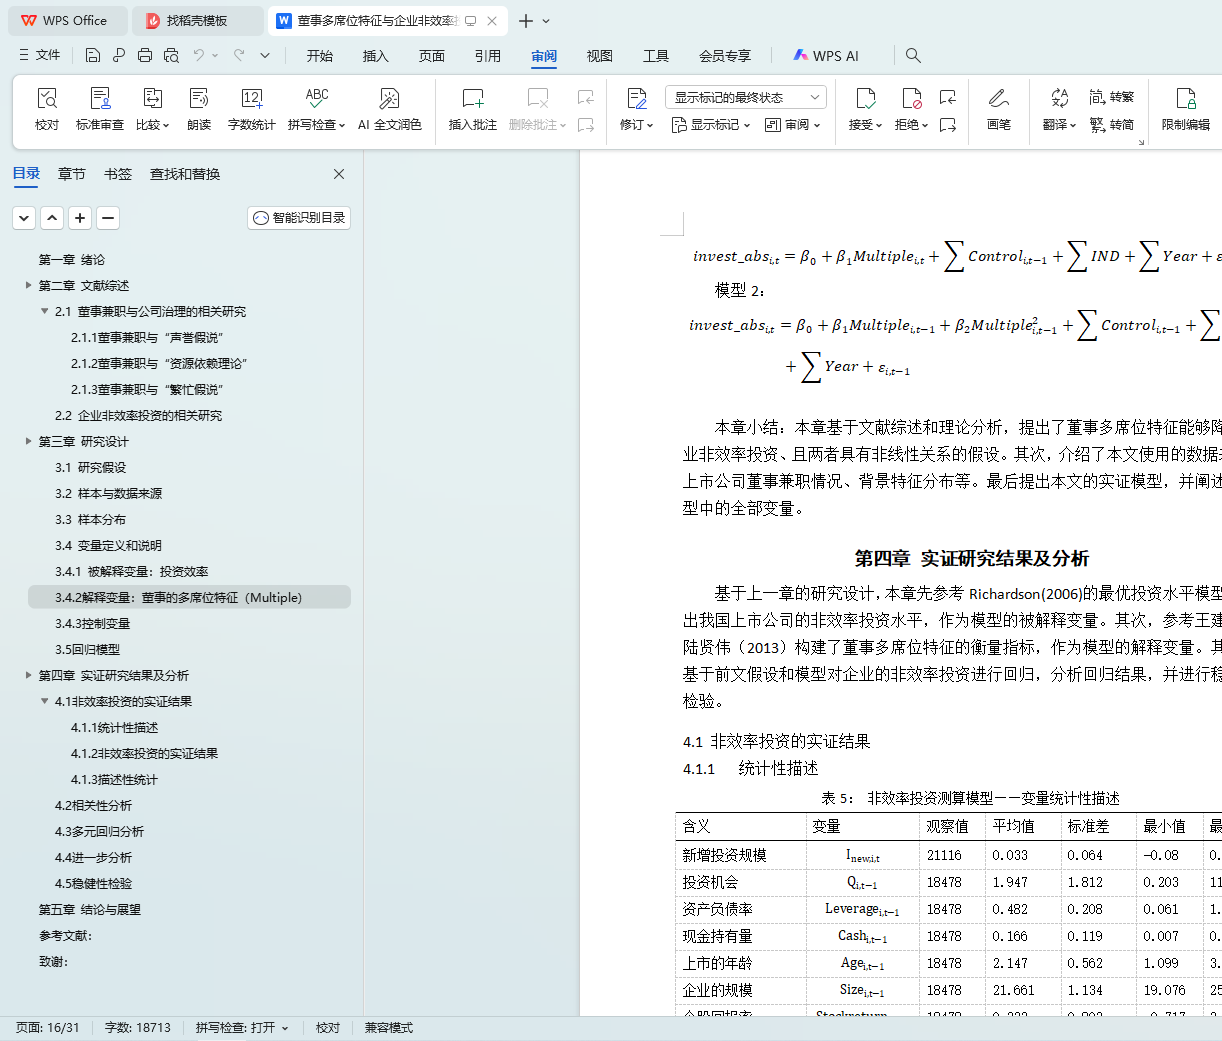1222x1041 pixels.
Task: Open customize quick access toolbar chevron
Action: click(x=265, y=55)
